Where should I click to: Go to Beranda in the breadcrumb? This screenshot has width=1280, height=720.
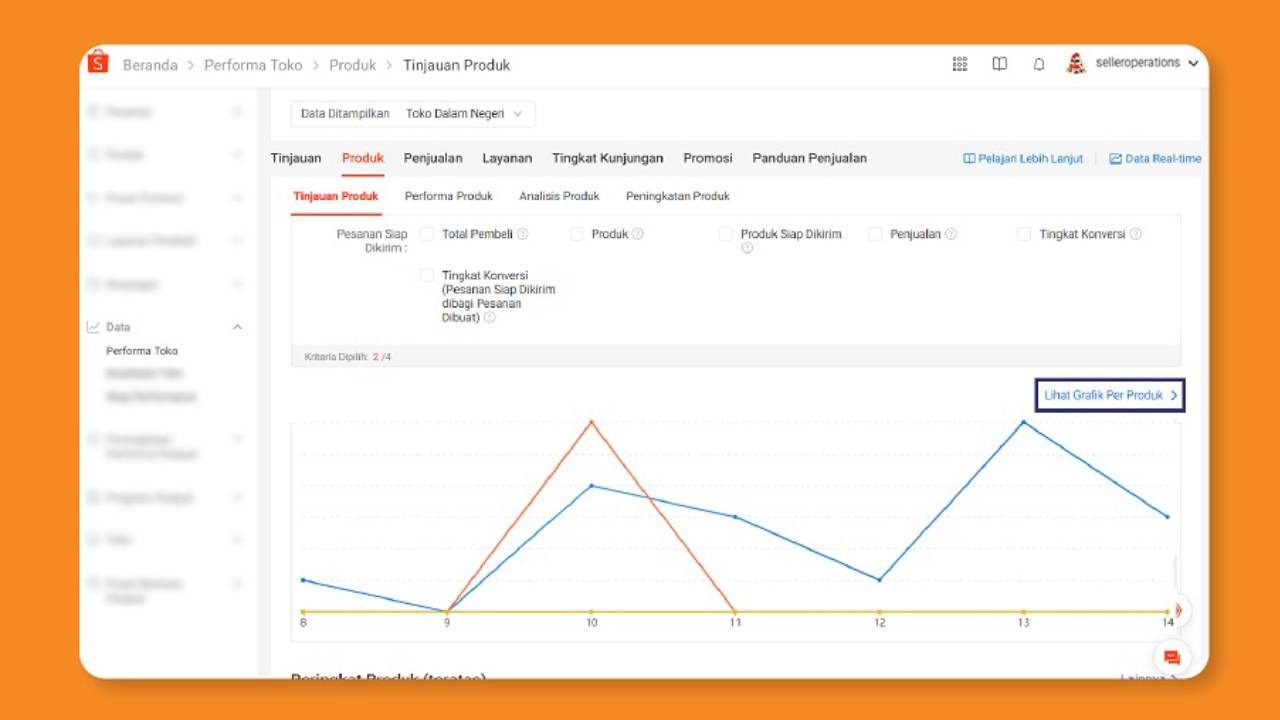[150, 65]
